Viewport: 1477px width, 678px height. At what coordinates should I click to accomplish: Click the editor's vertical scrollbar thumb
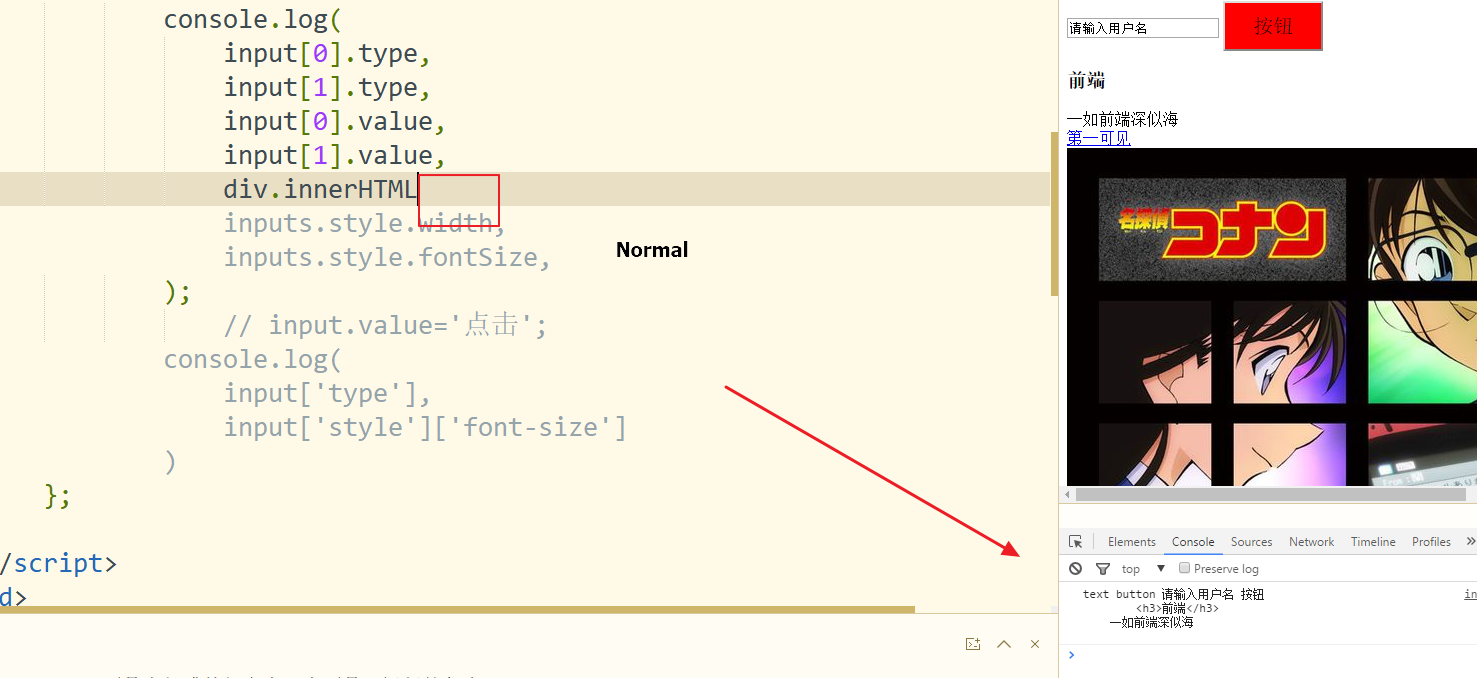(x=1054, y=214)
